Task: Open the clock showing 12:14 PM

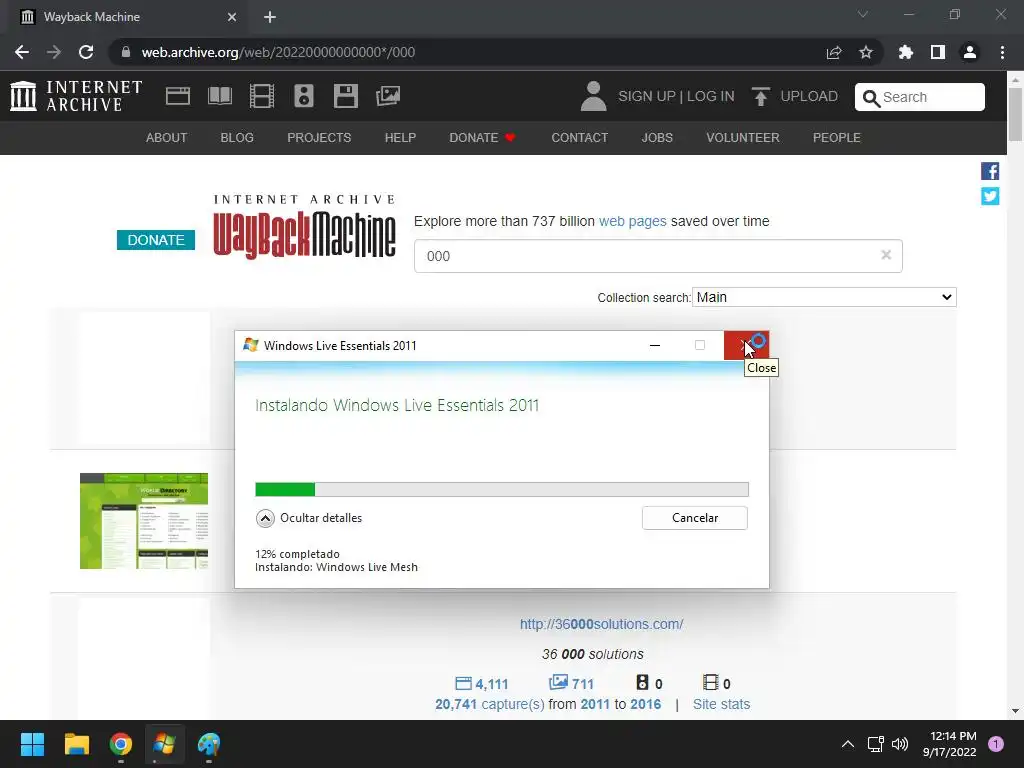Action: [950, 744]
